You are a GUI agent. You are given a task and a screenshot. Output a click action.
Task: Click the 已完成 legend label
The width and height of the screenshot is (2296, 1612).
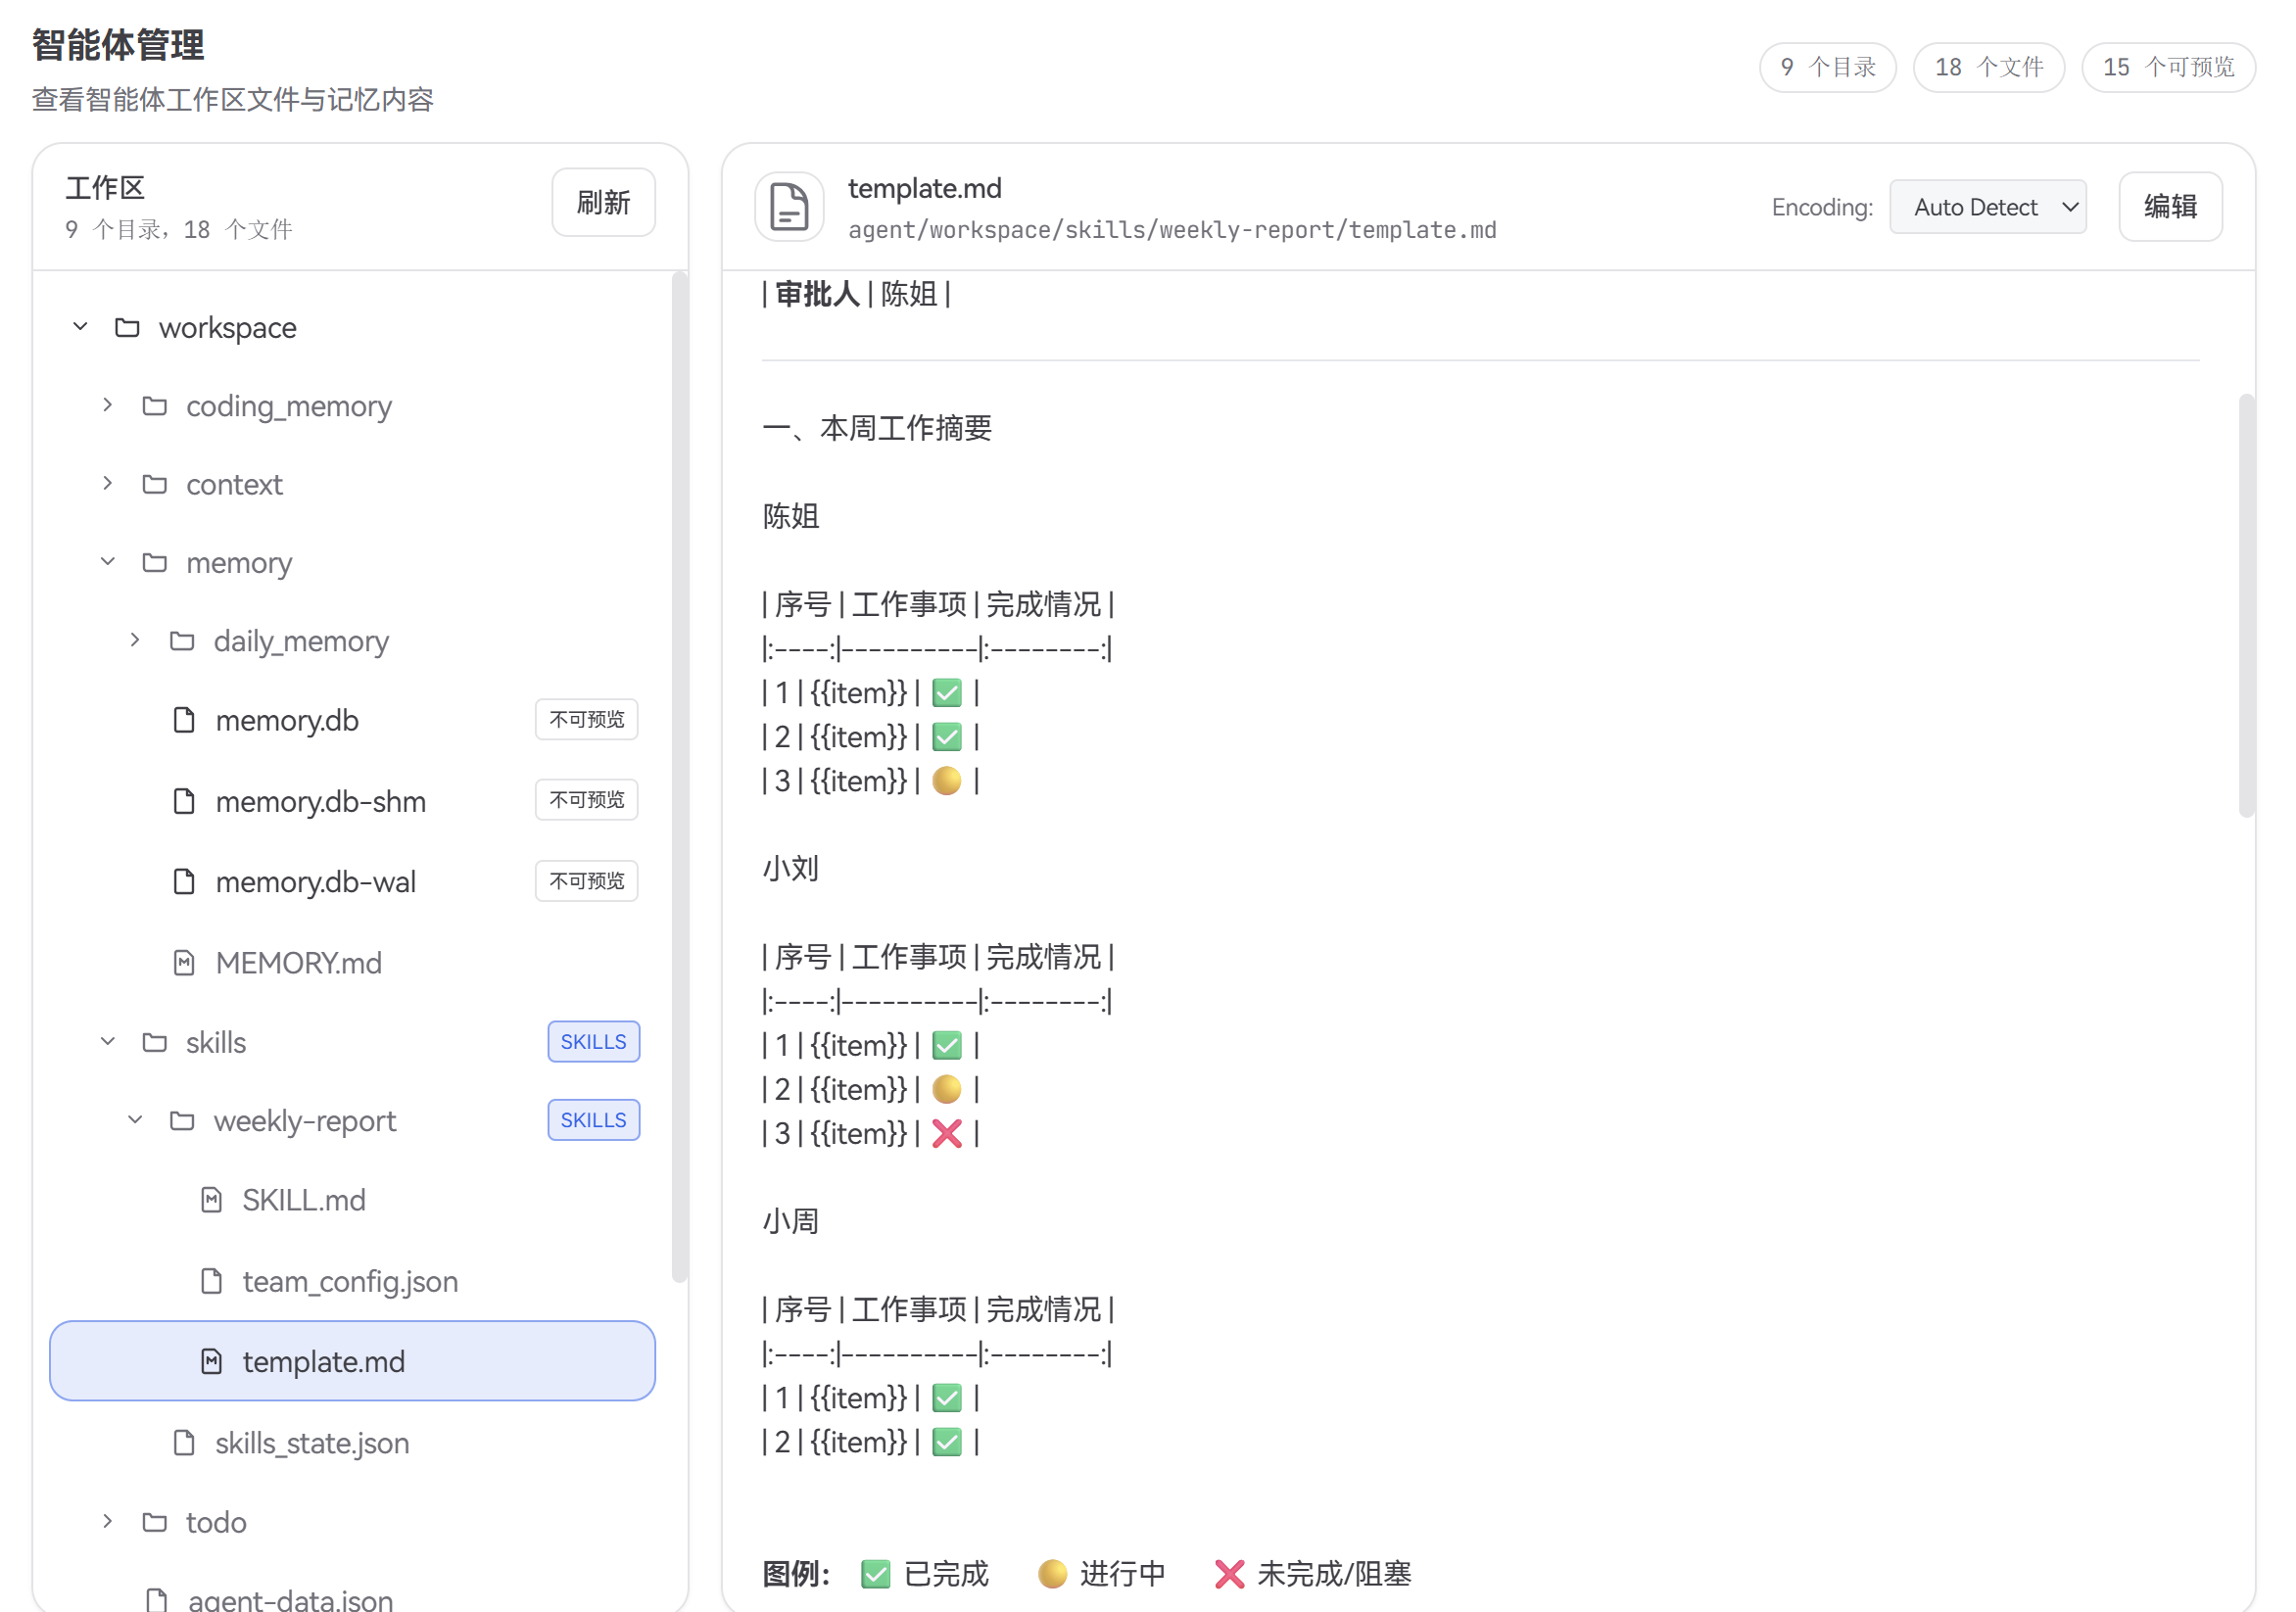pyautogui.click(x=946, y=1574)
